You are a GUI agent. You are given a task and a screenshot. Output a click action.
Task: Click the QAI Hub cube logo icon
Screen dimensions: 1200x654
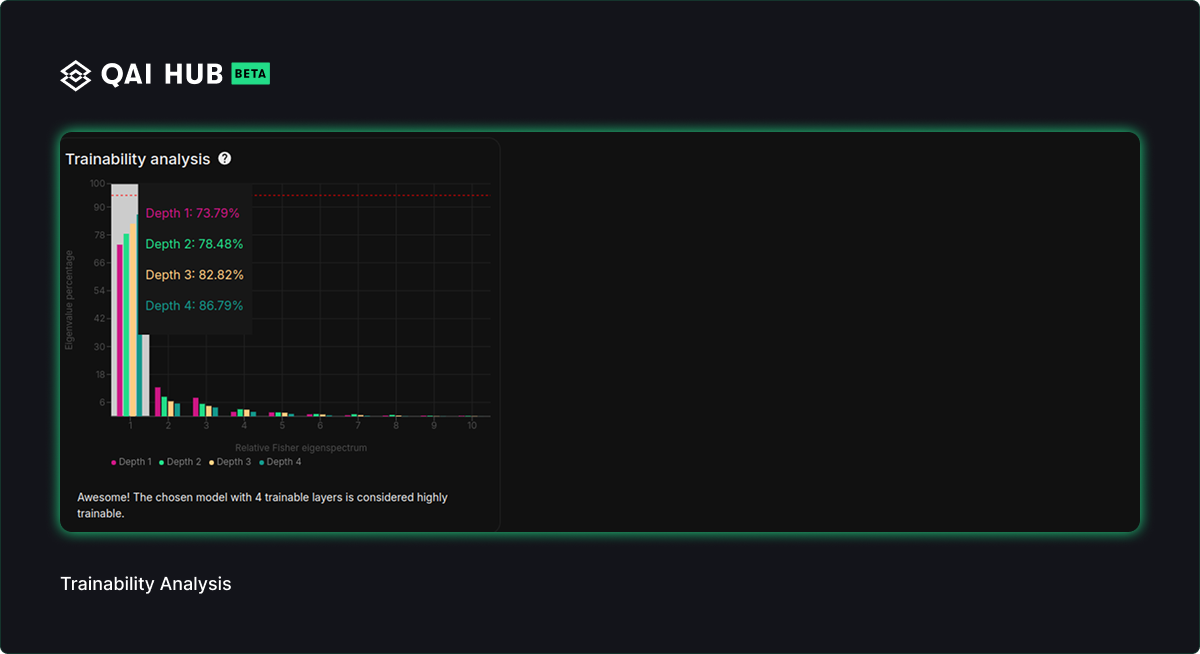(76, 75)
